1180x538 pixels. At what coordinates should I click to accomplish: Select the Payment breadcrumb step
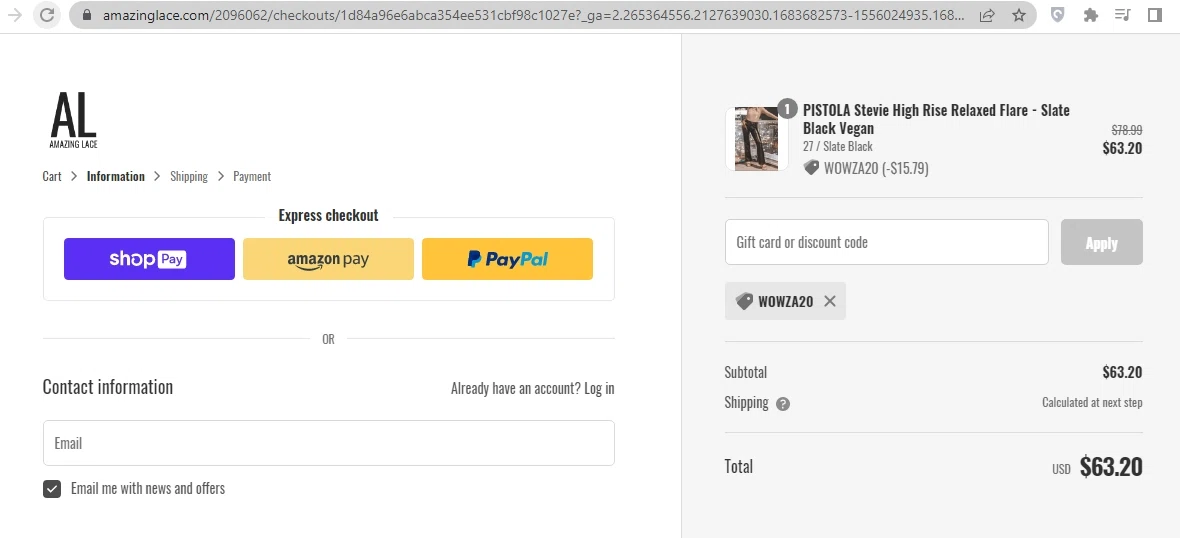tap(252, 176)
